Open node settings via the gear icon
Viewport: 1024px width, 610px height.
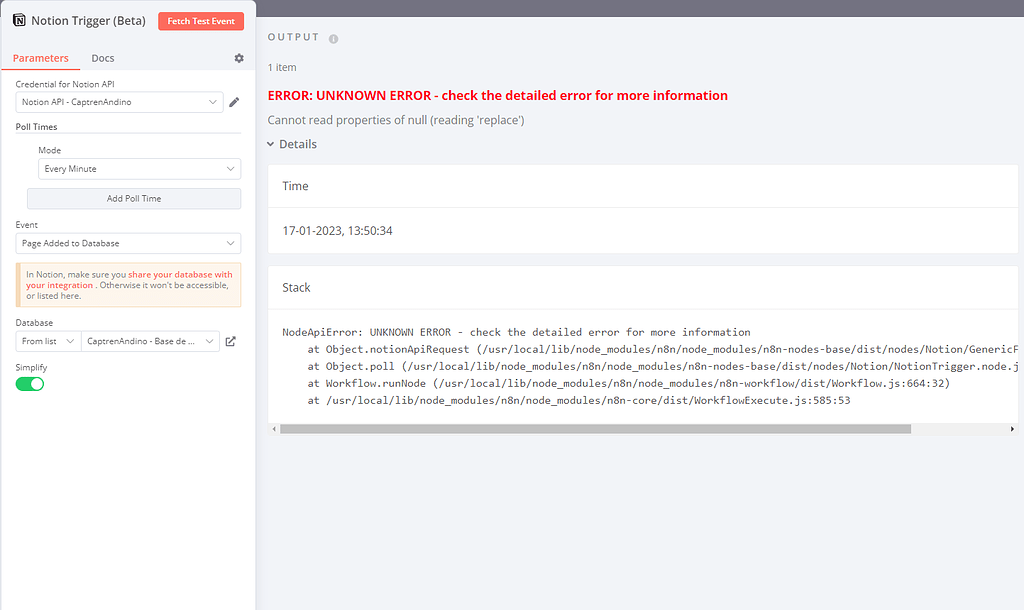pos(239,58)
